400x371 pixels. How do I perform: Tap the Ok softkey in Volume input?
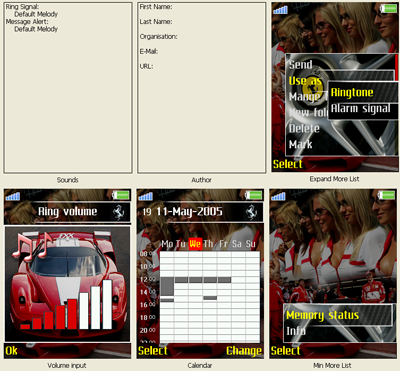coord(11,351)
